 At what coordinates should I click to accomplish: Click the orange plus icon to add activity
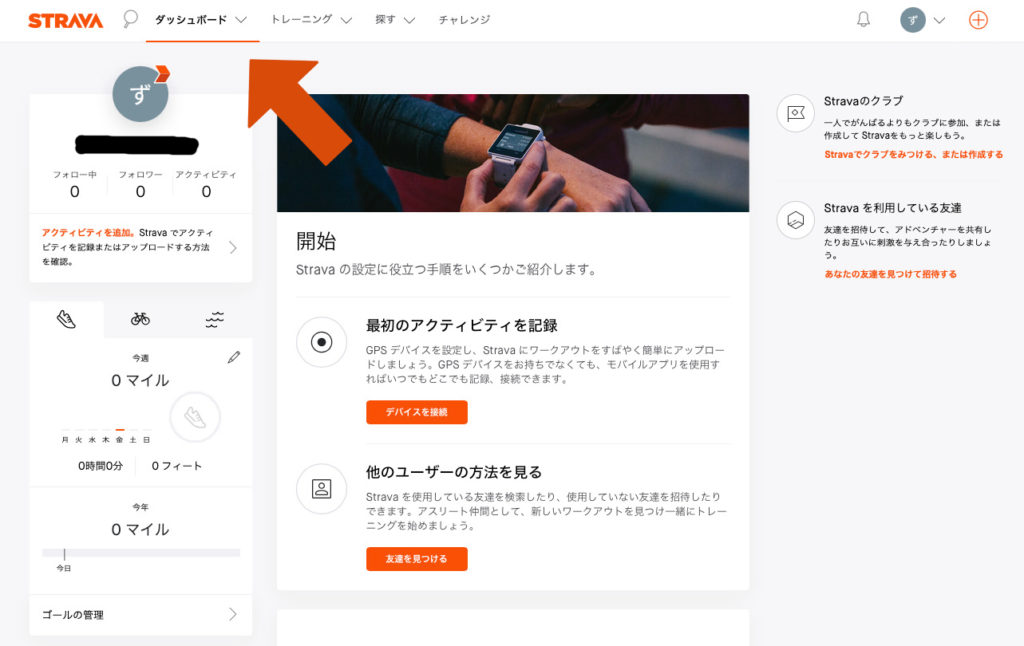coord(977,19)
